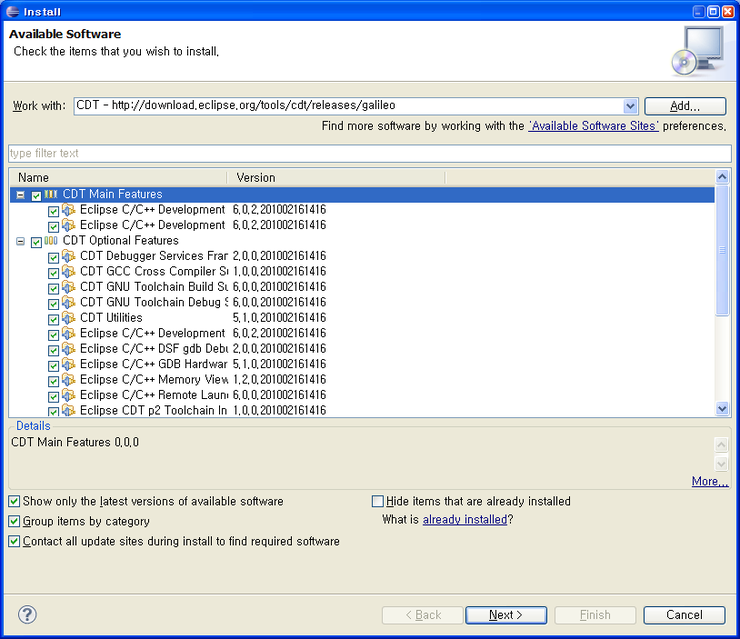Screen dimensions: 740x639
Task: Click the Next button
Action: (x=506, y=615)
